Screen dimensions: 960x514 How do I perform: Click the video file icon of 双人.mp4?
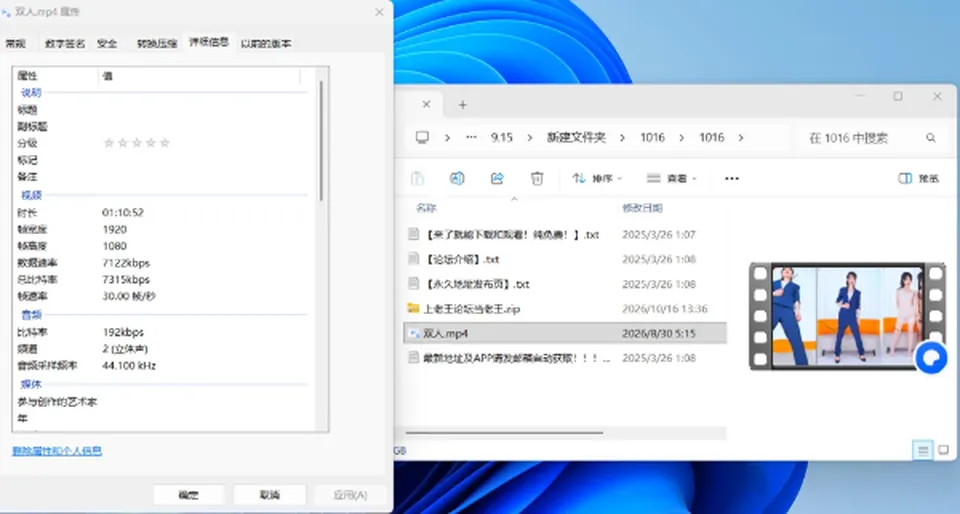[x=414, y=333]
